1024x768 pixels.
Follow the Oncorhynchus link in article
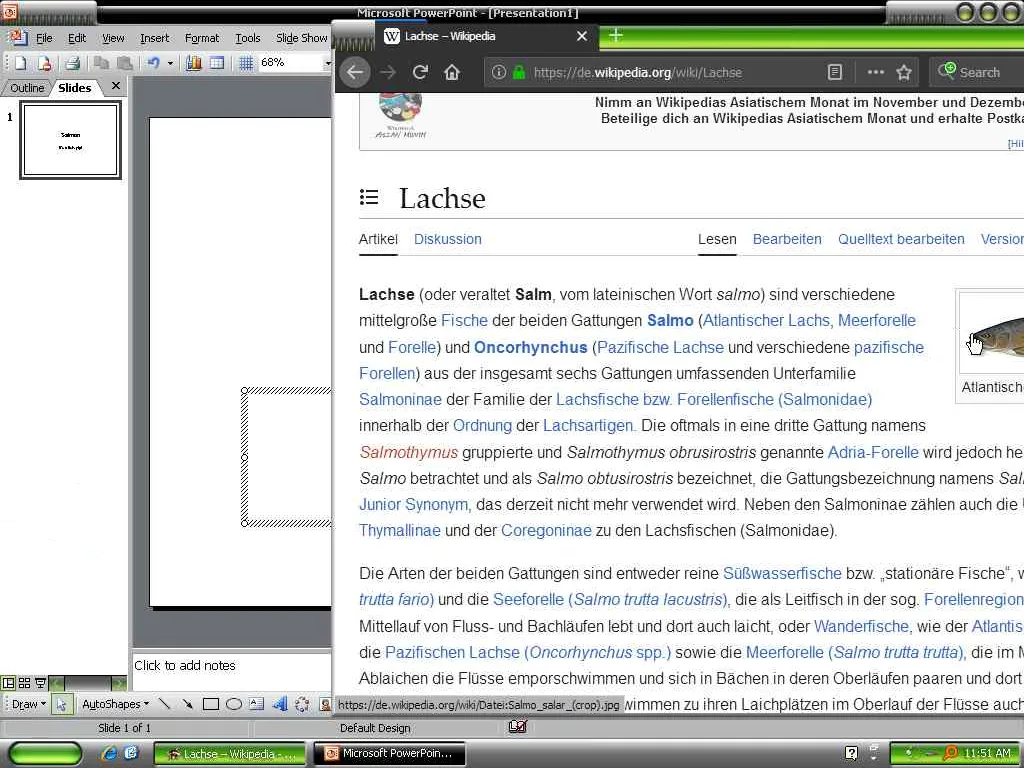point(530,347)
